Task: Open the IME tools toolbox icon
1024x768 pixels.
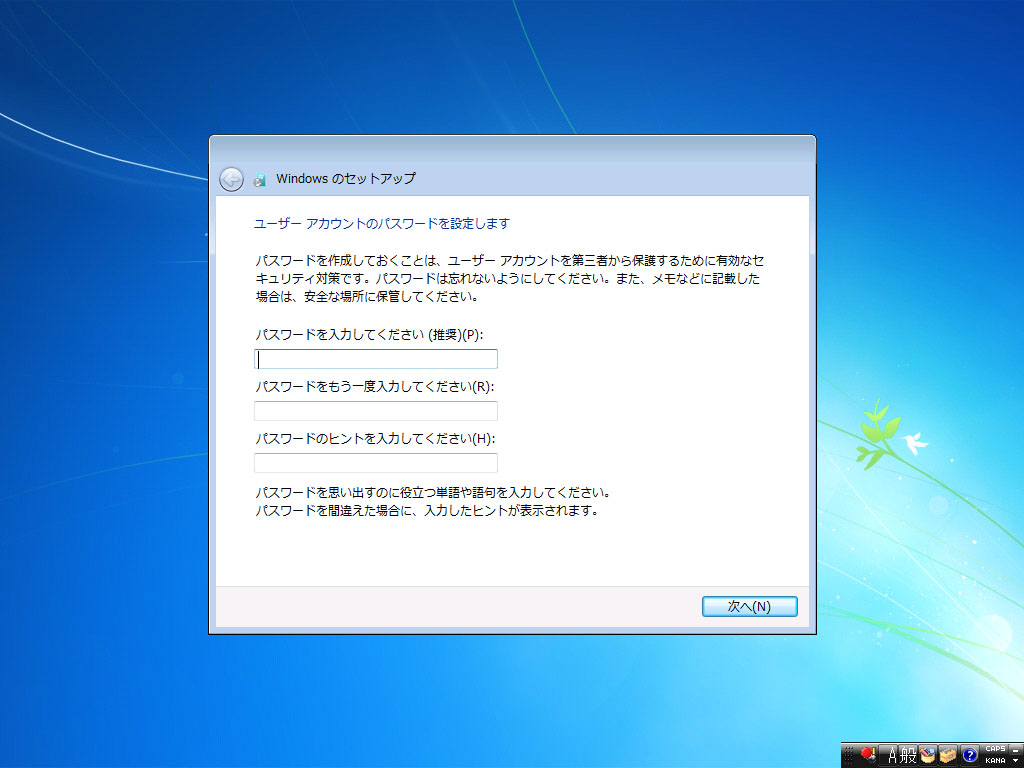Action: [948, 755]
